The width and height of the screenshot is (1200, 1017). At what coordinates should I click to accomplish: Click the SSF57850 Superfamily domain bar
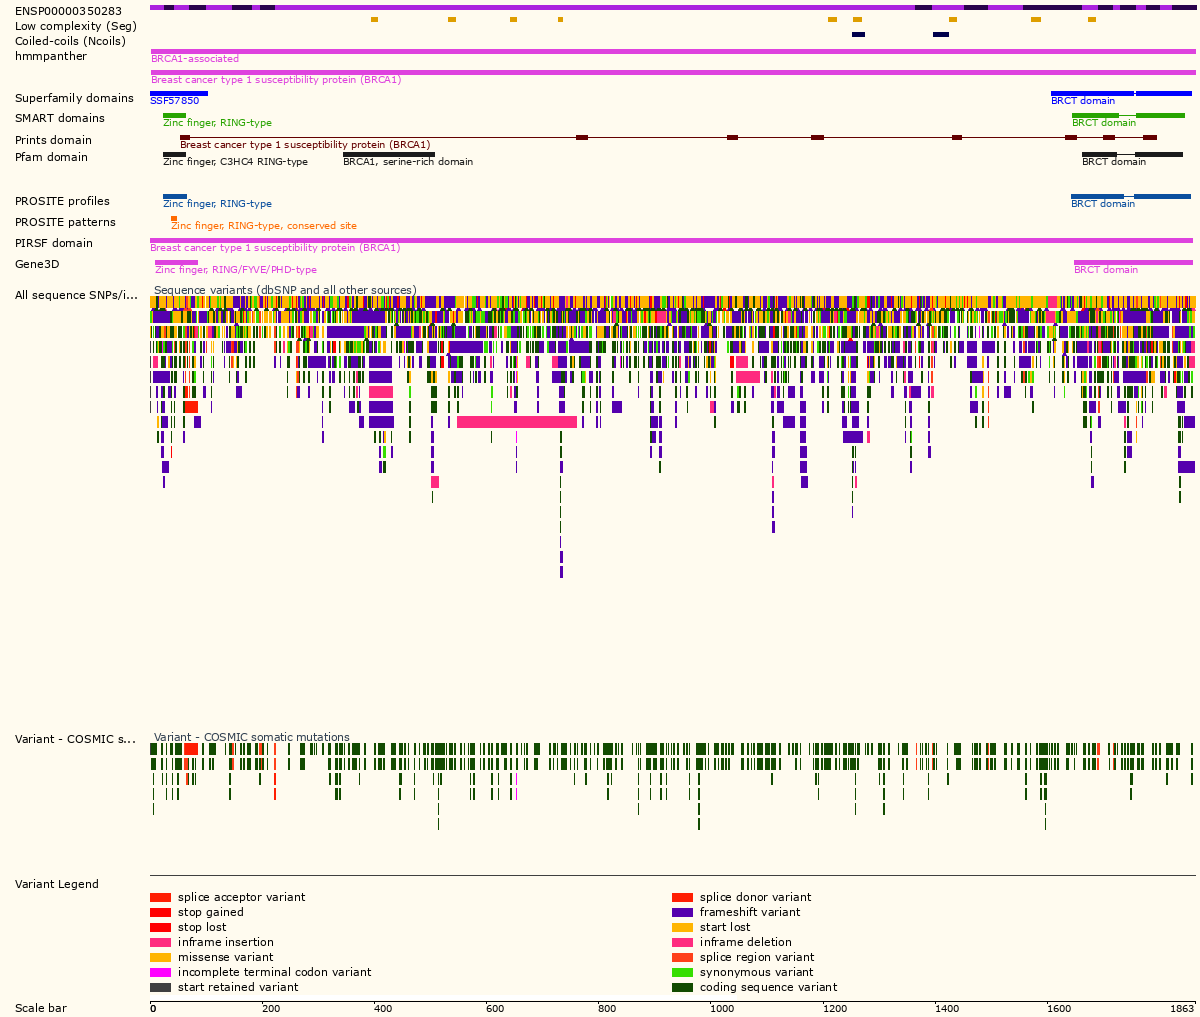click(x=178, y=95)
